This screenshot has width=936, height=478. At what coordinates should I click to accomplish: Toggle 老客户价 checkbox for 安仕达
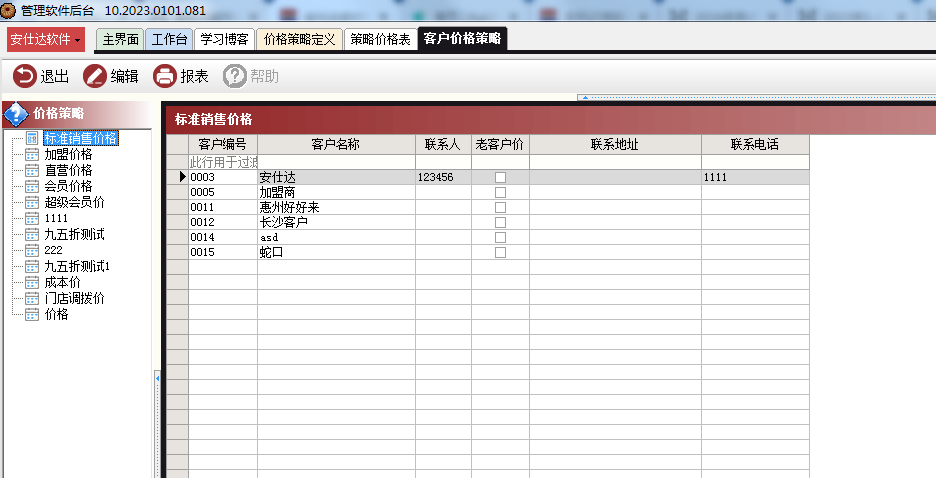click(x=500, y=177)
